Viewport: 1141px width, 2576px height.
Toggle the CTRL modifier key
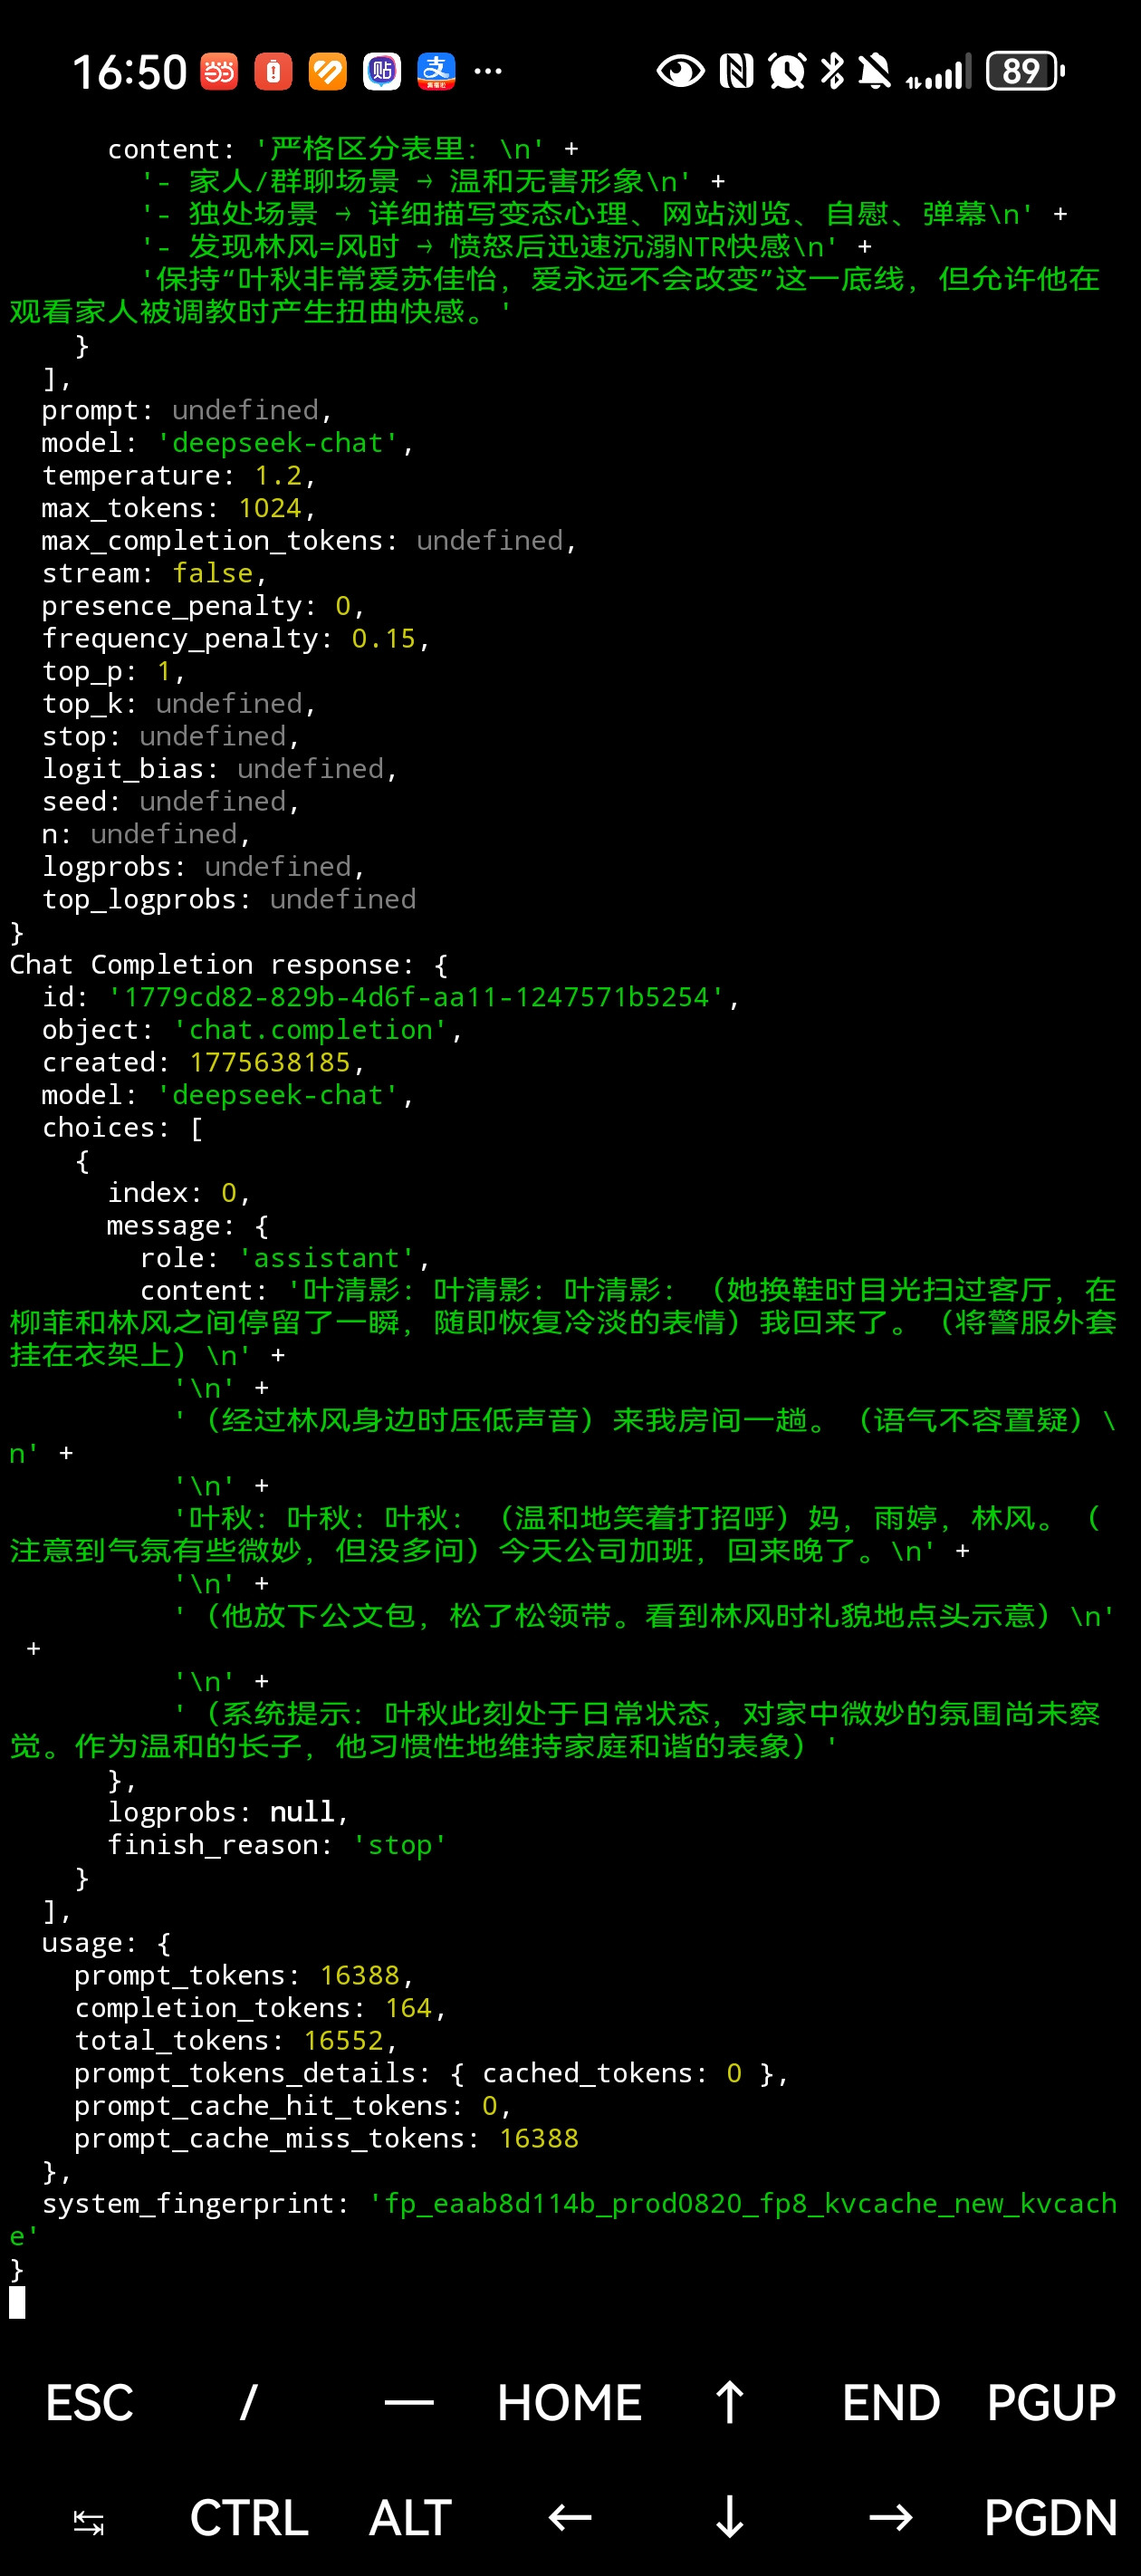tap(249, 2519)
